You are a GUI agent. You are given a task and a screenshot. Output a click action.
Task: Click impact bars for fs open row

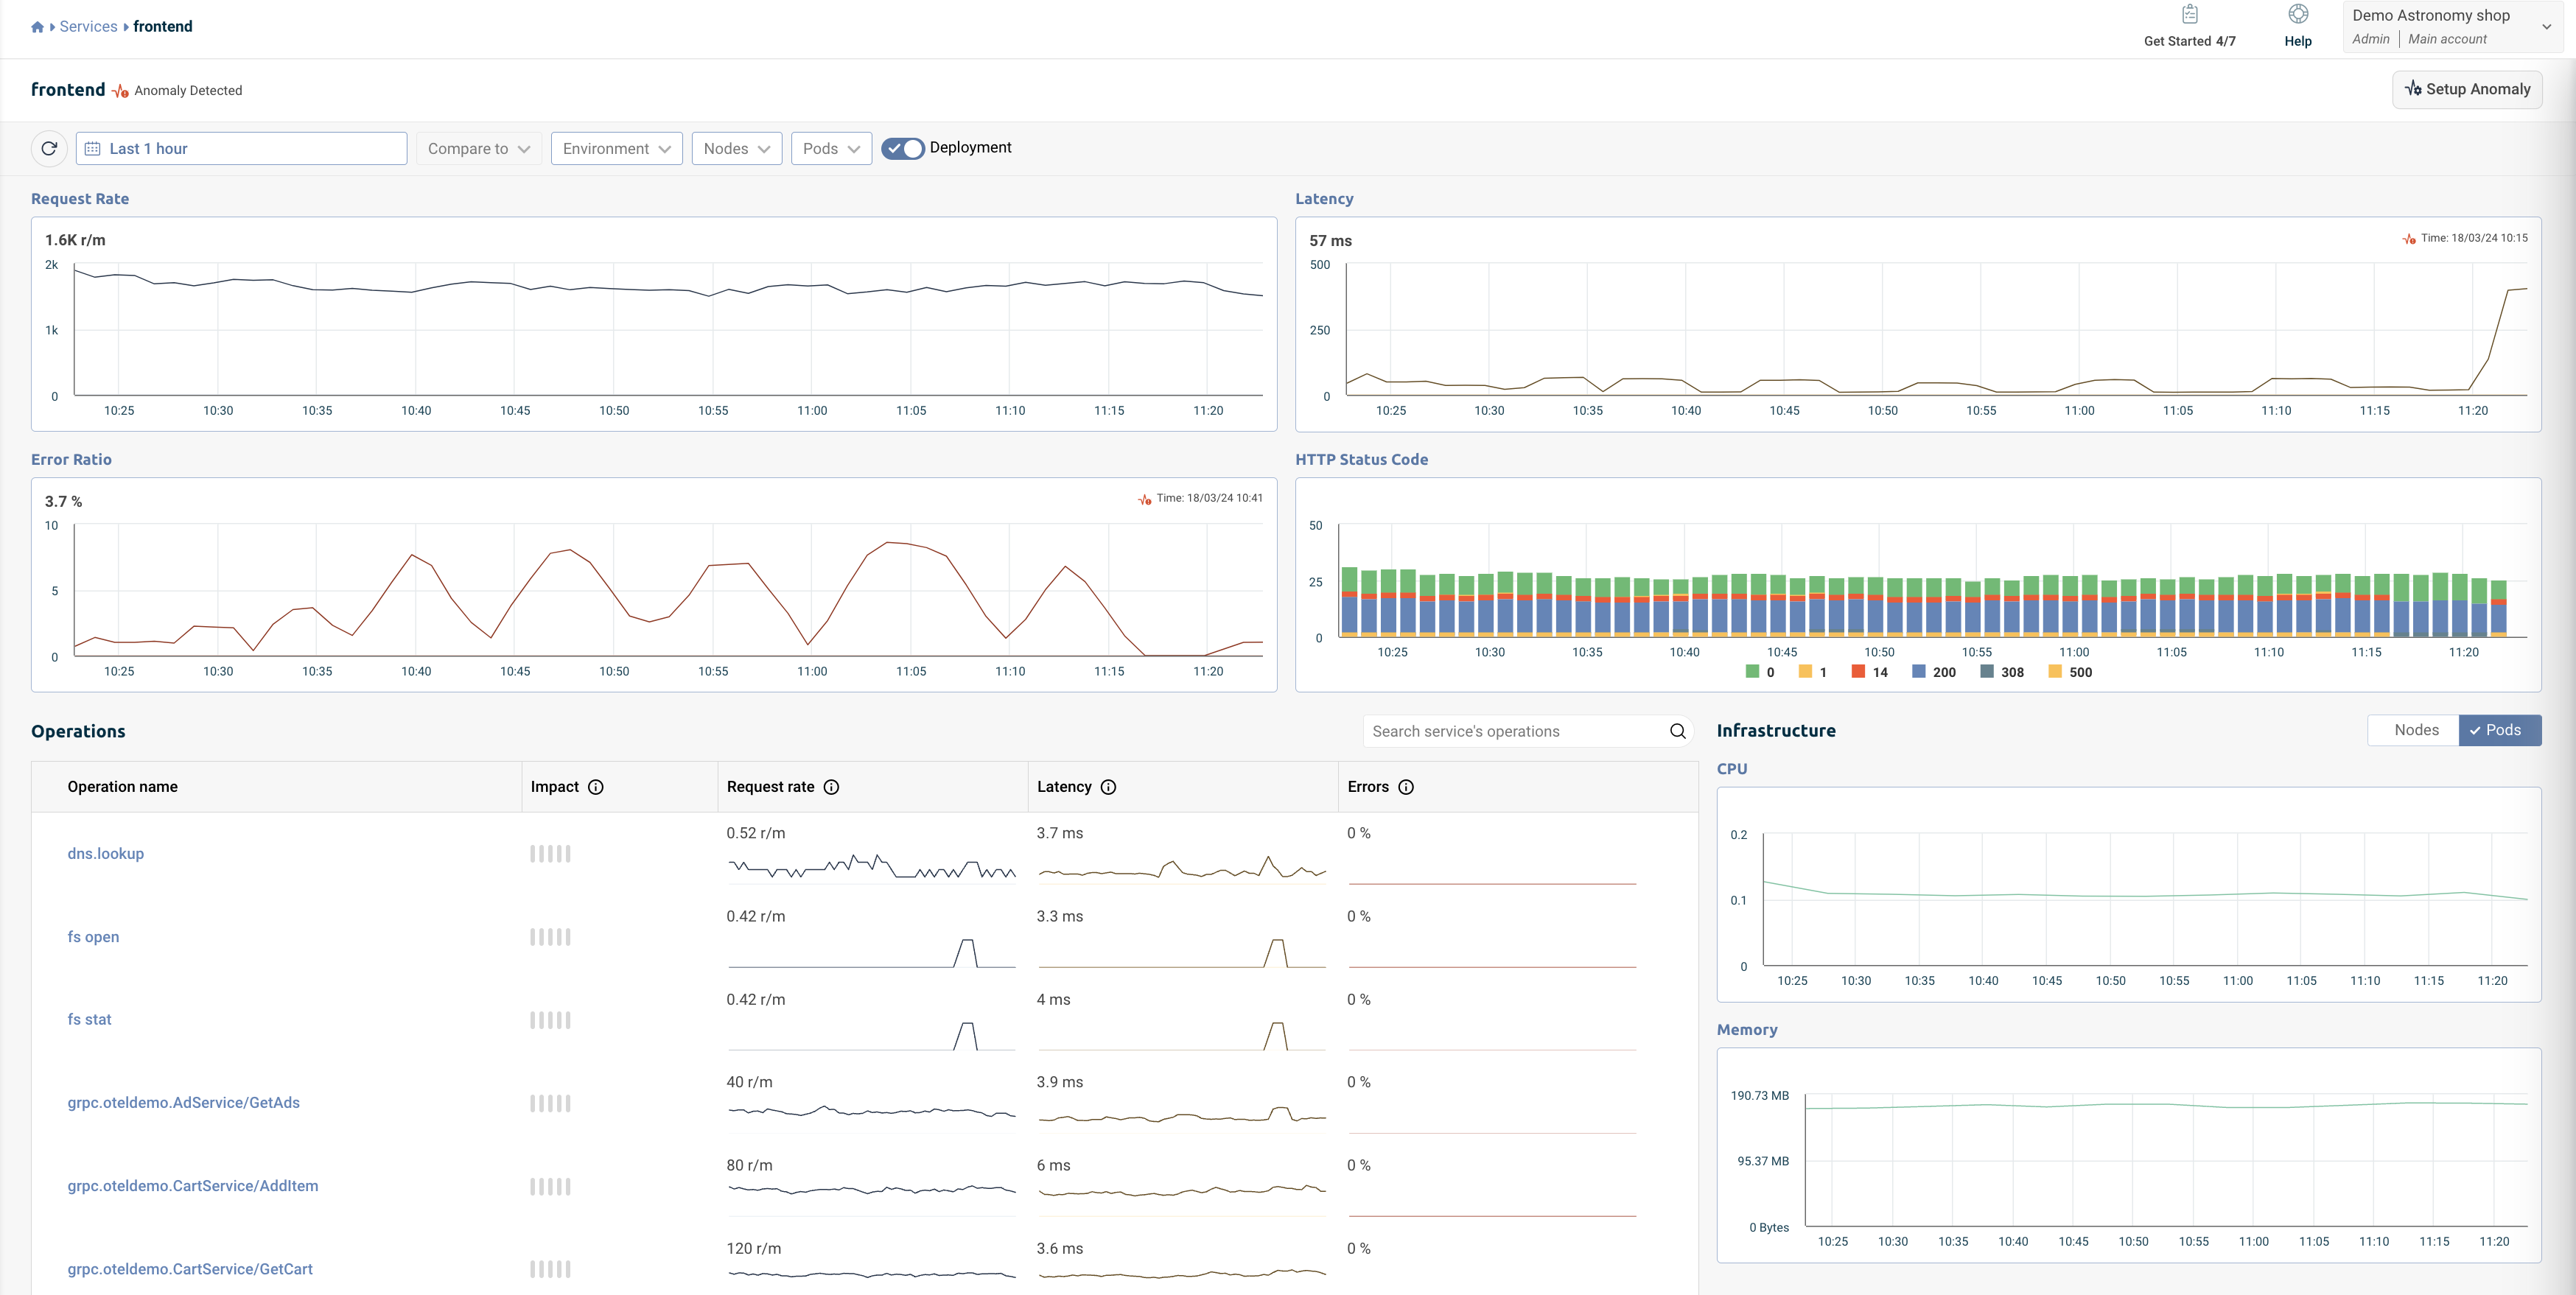[550, 937]
